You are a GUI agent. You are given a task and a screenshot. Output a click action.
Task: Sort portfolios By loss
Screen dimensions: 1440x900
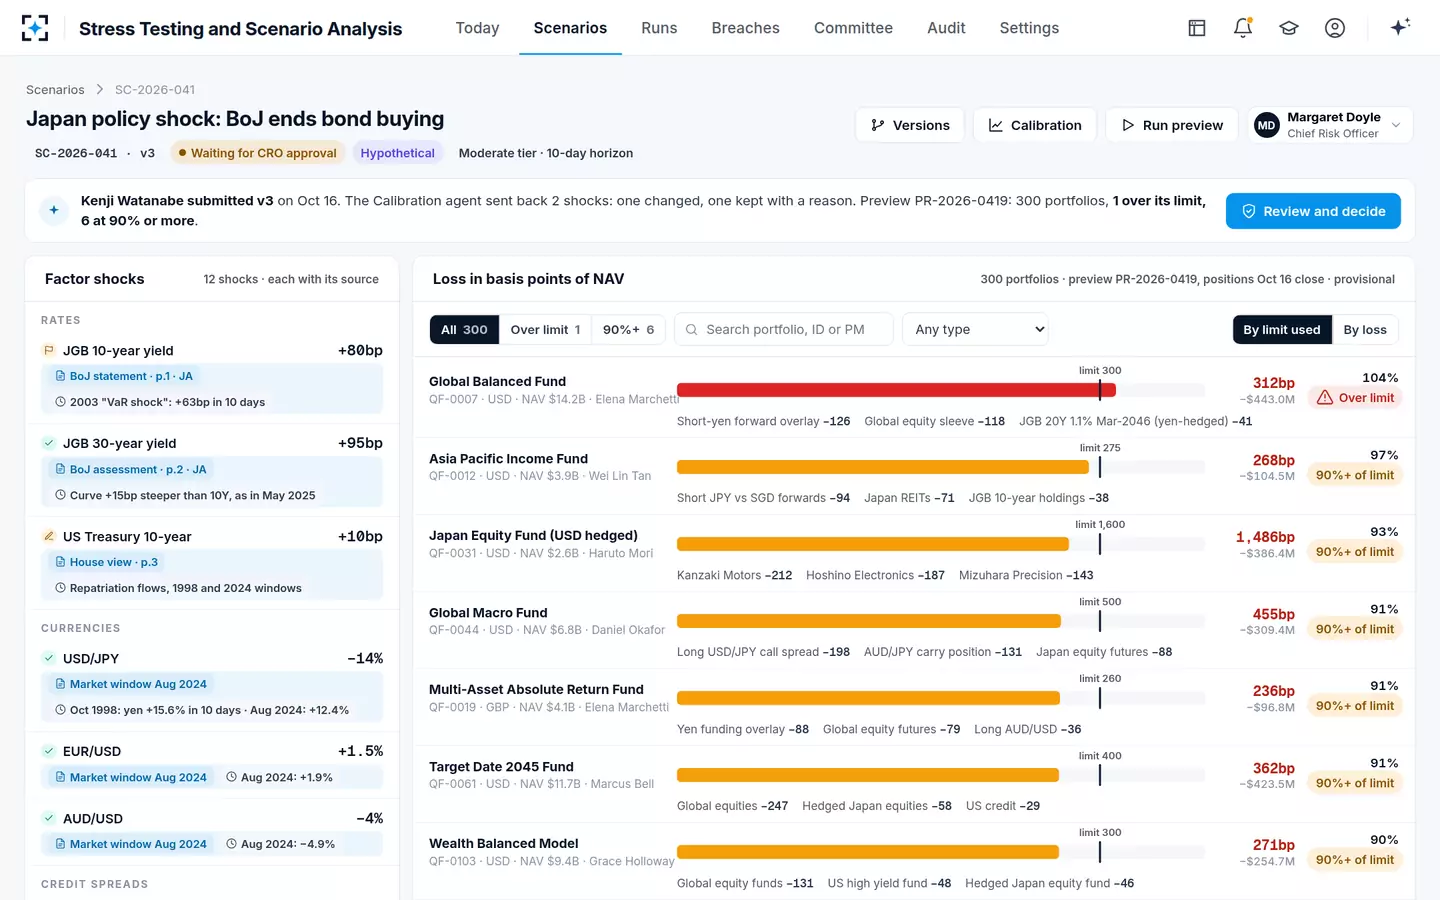(1365, 330)
